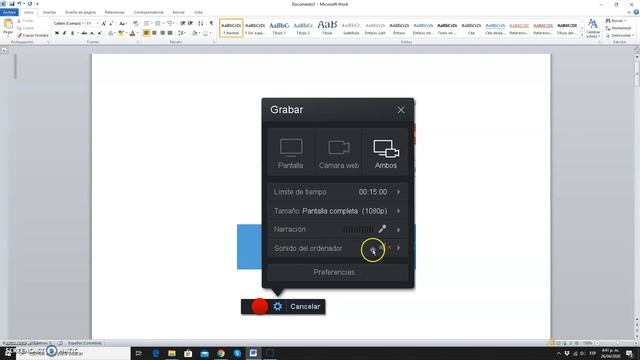Image resolution: width=640 pixels, height=360 pixels.
Task: Open the Mail app from the taskbar
Action: [x=204, y=353]
